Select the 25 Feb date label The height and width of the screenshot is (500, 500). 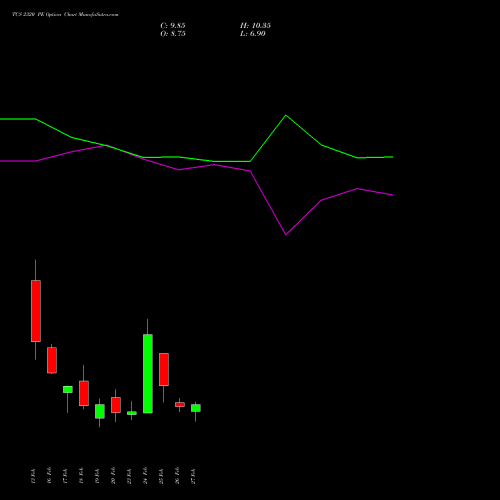click(161, 476)
